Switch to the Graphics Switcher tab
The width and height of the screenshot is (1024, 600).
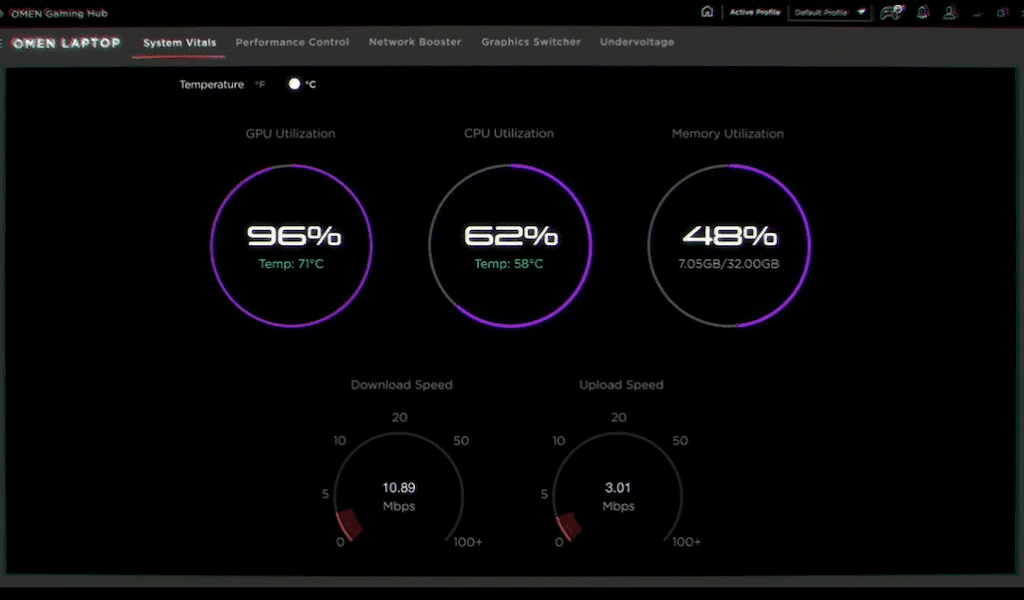[x=531, y=42]
